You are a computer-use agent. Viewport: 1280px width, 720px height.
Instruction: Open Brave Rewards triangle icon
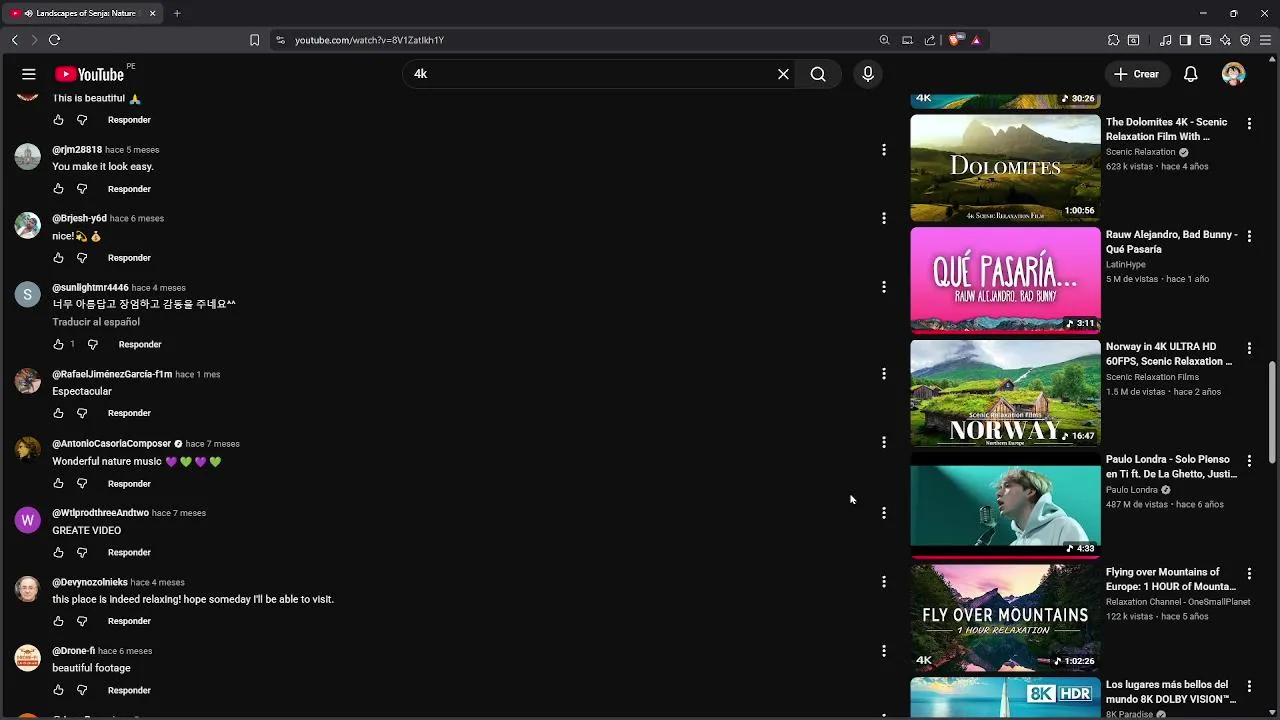(x=976, y=40)
